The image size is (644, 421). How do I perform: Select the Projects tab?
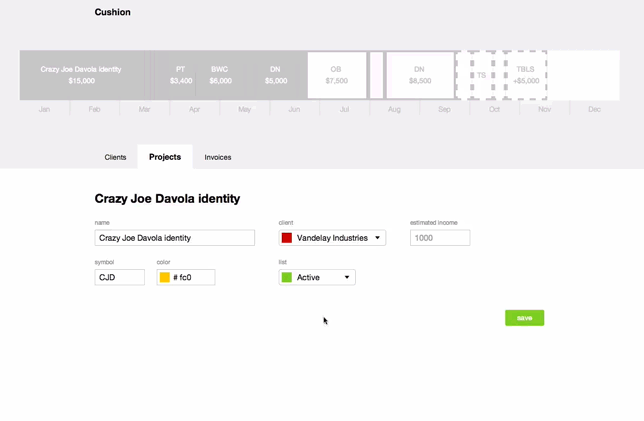point(165,157)
